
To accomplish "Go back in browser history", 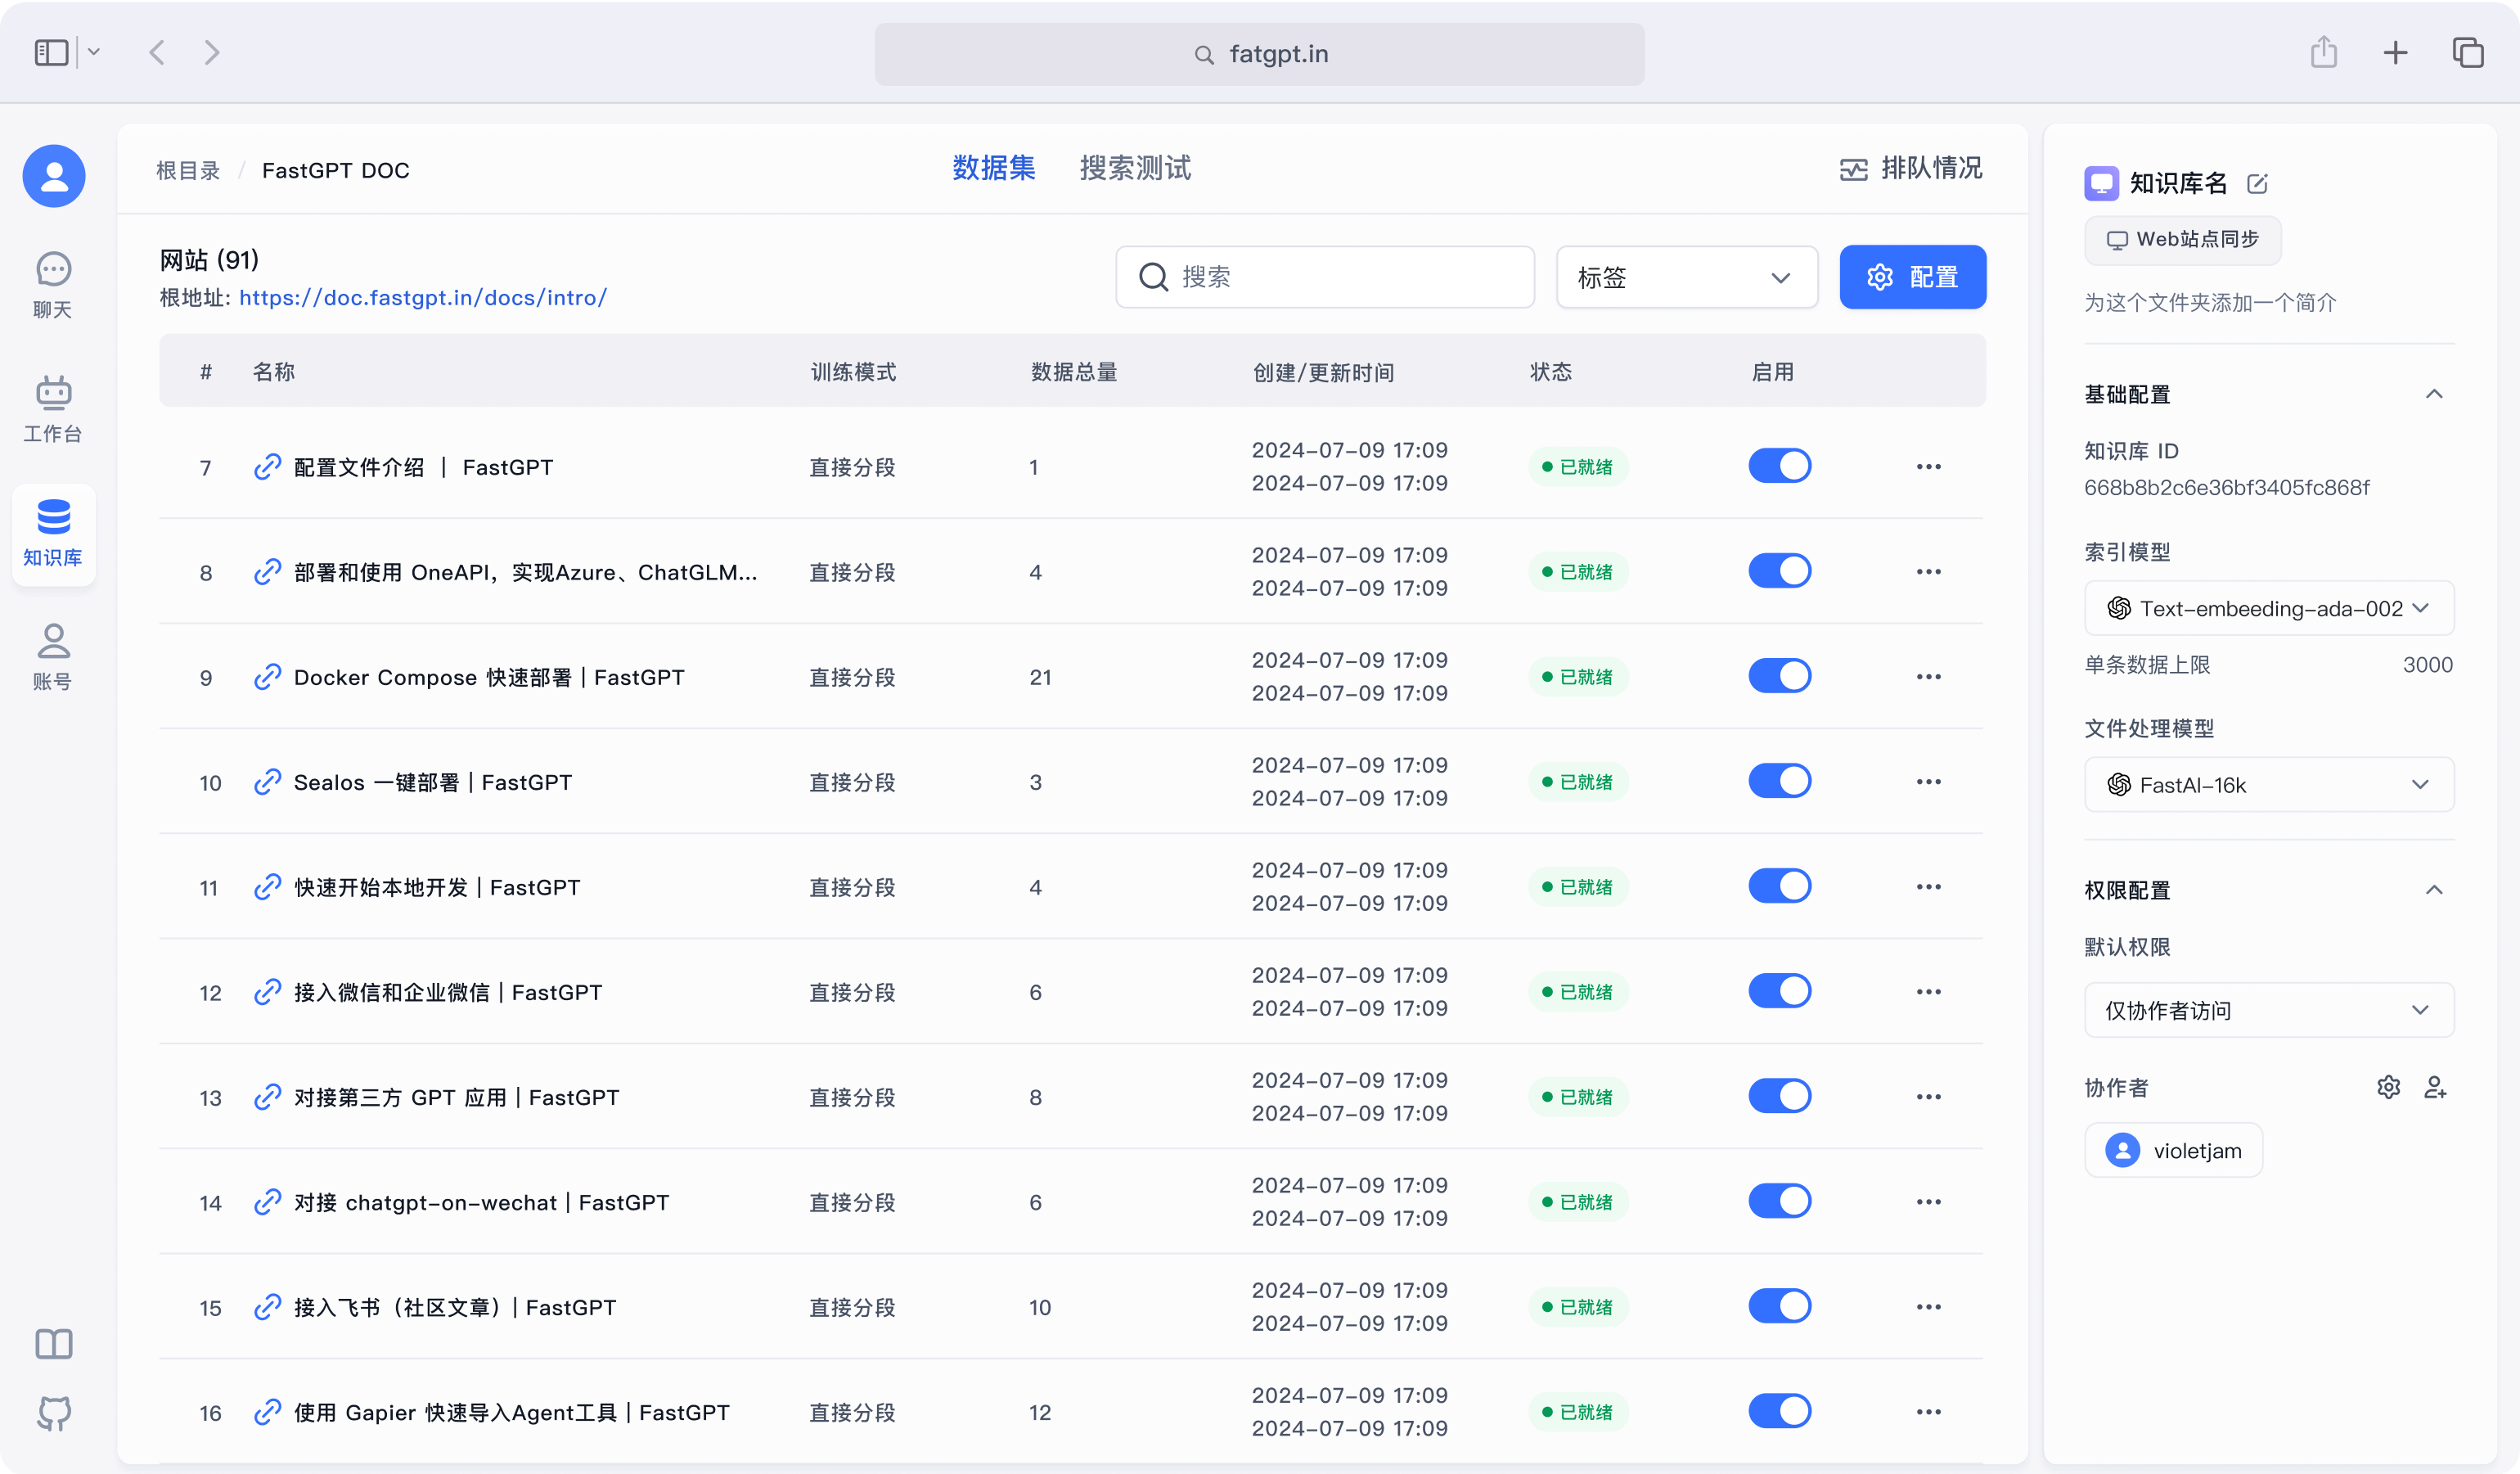I will [157, 52].
